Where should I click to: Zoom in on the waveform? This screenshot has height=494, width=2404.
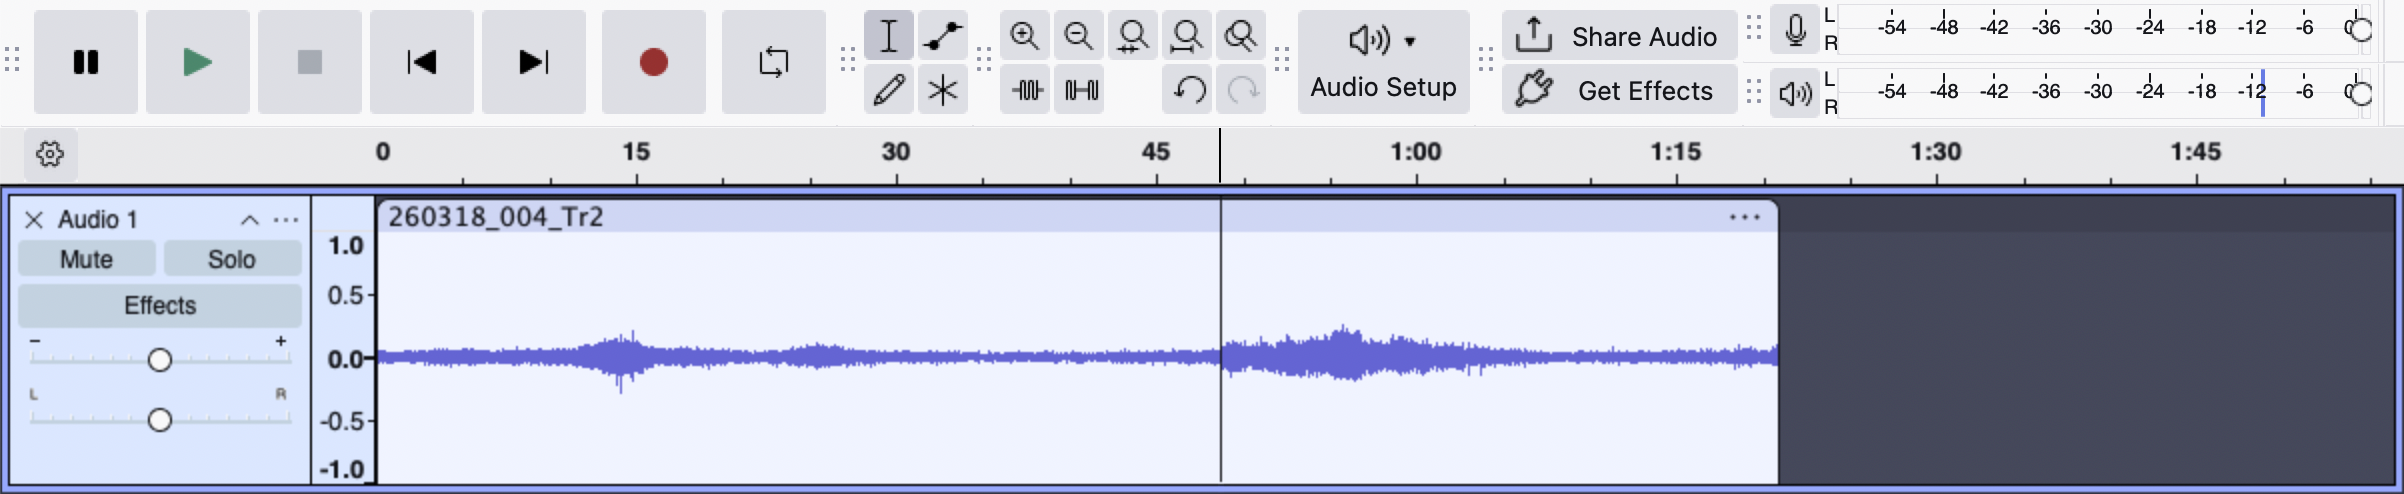coord(1025,36)
